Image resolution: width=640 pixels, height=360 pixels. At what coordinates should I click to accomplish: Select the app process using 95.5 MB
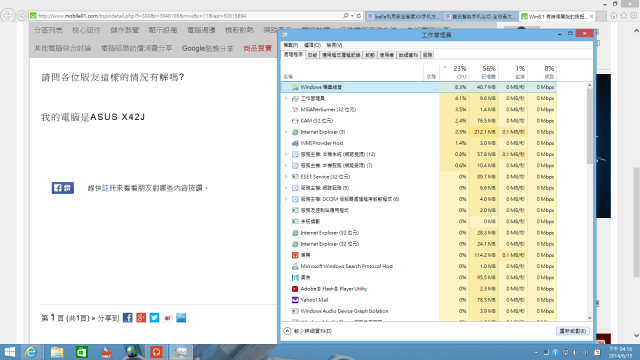[295, 278]
